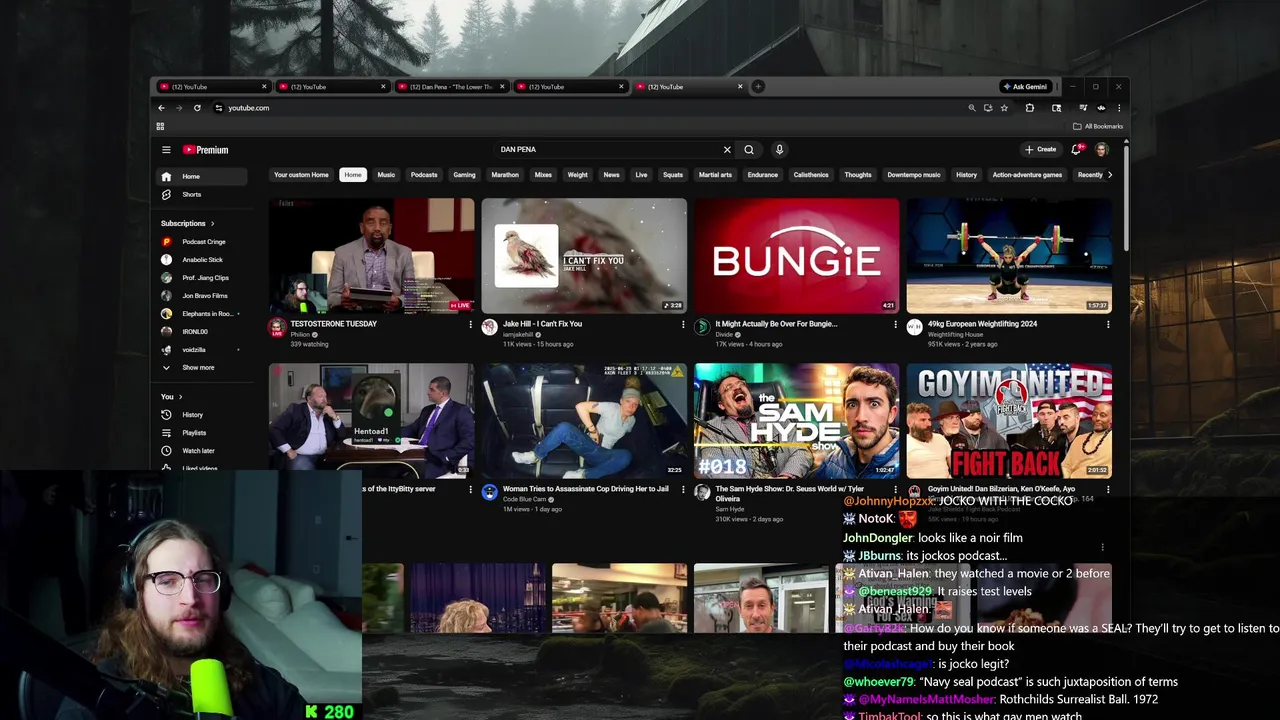Image resolution: width=1280 pixels, height=720 pixels.
Task: Select the Martial arts filter chip
Action: pyautogui.click(x=715, y=175)
